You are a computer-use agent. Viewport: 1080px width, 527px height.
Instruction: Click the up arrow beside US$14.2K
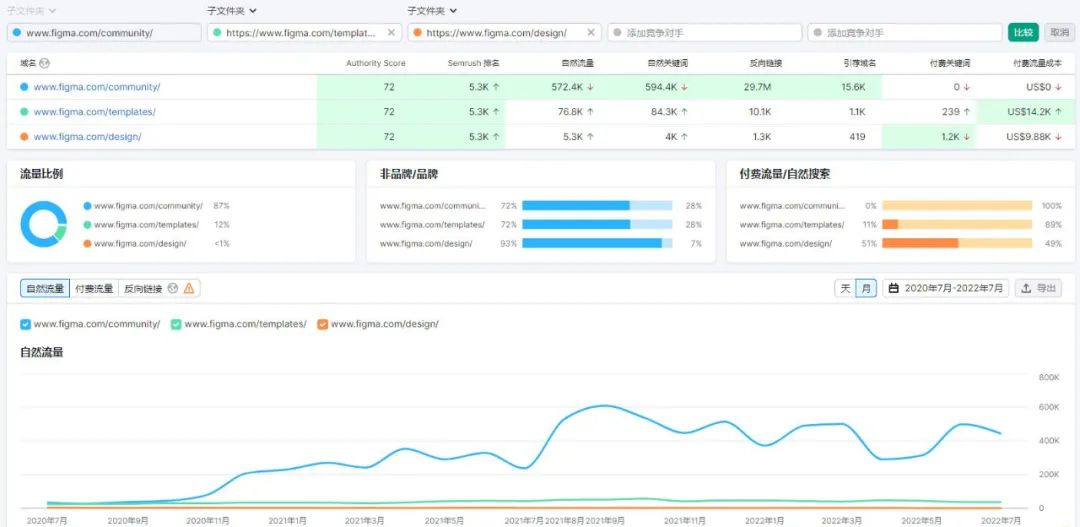[1059, 112]
